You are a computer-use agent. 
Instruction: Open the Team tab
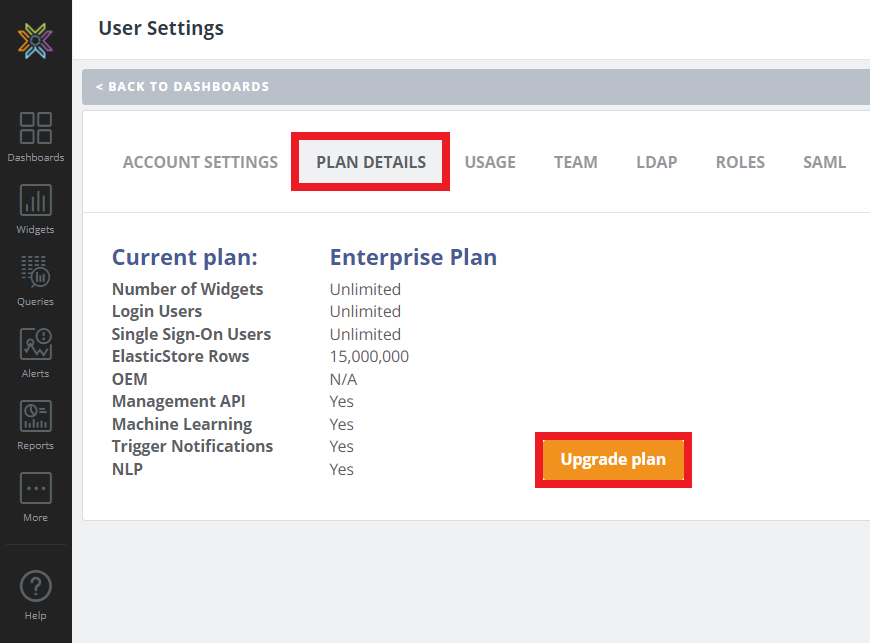pos(576,162)
